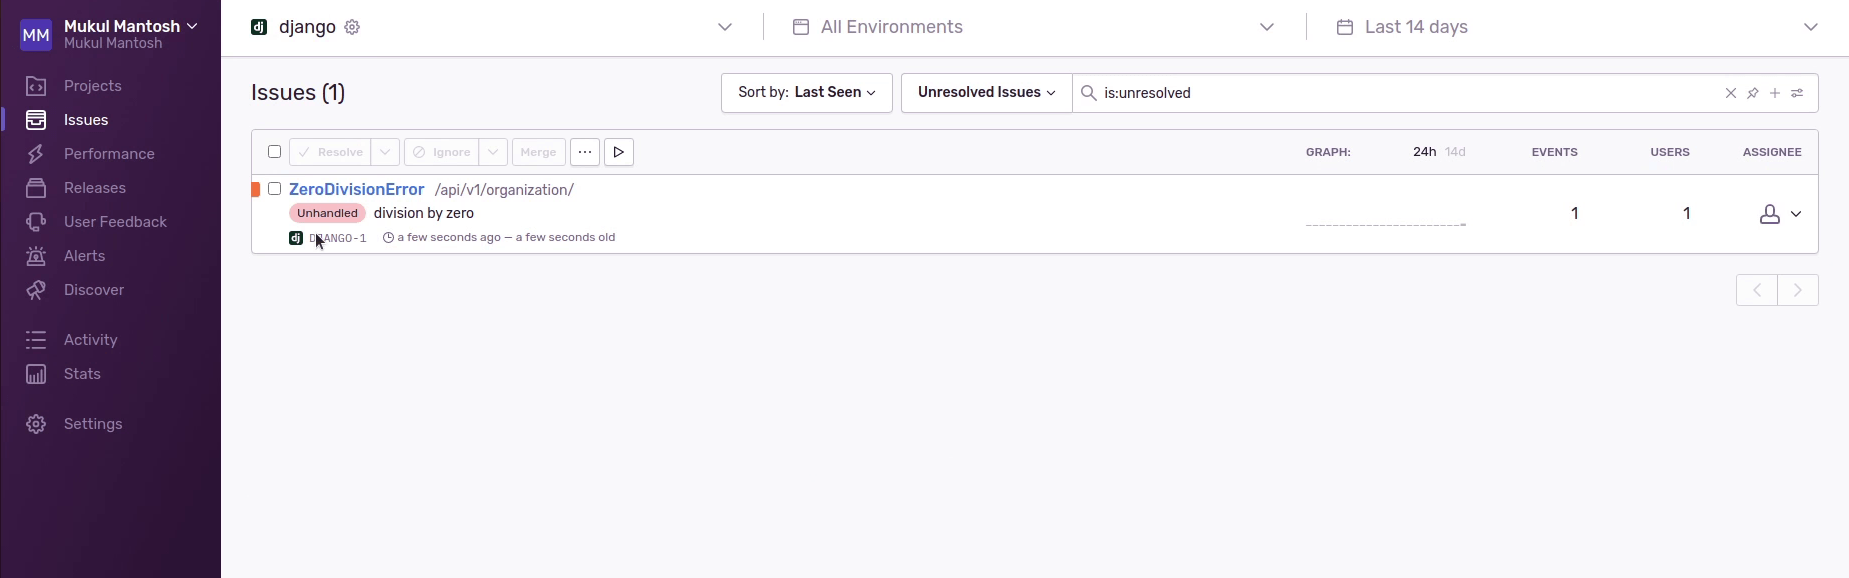This screenshot has height=578, width=1849.
Task: Check the select all issues checkbox
Action: tap(274, 152)
